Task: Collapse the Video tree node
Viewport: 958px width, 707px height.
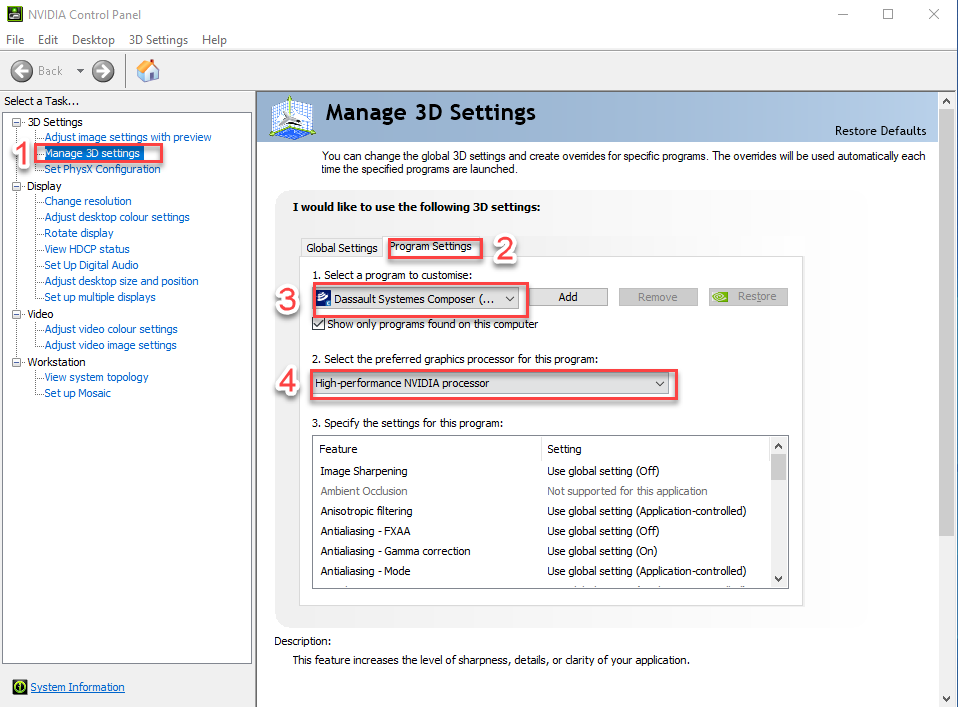Action: [16, 314]
